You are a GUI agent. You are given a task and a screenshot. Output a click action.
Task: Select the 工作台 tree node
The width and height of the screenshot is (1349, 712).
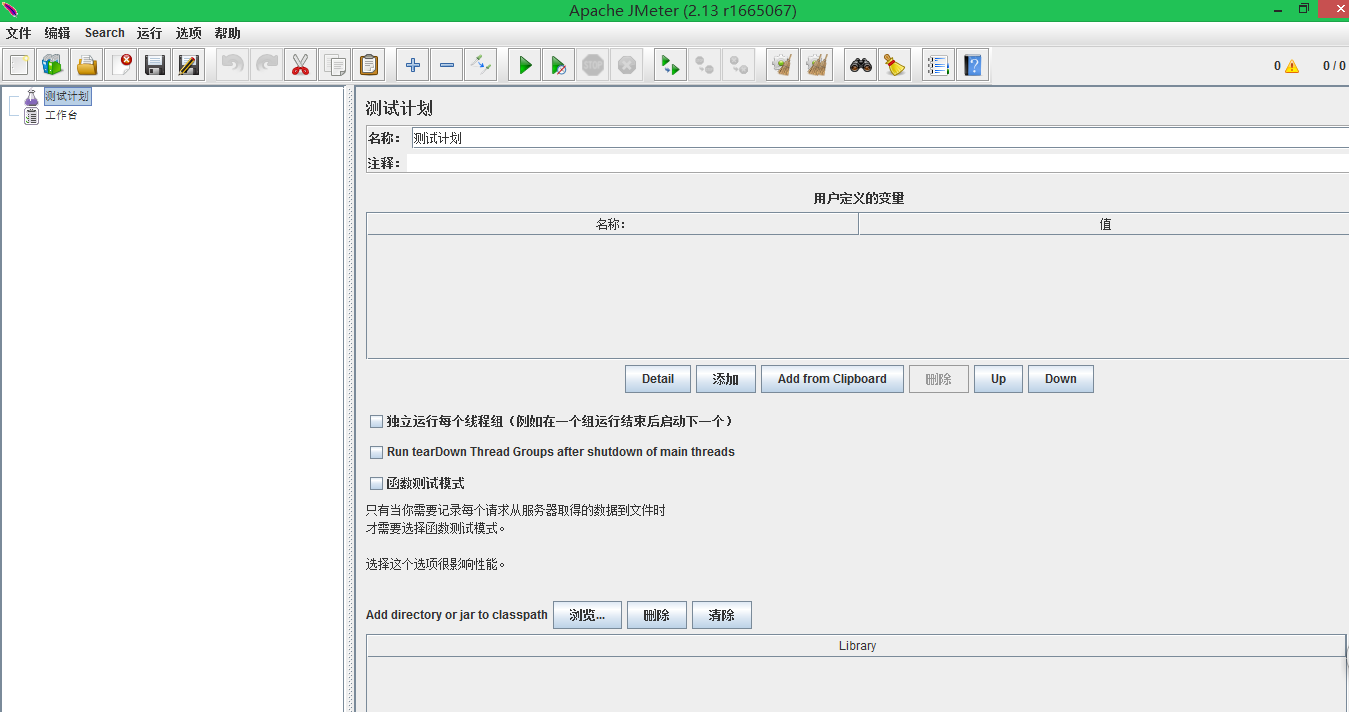[x=61, y=115]
